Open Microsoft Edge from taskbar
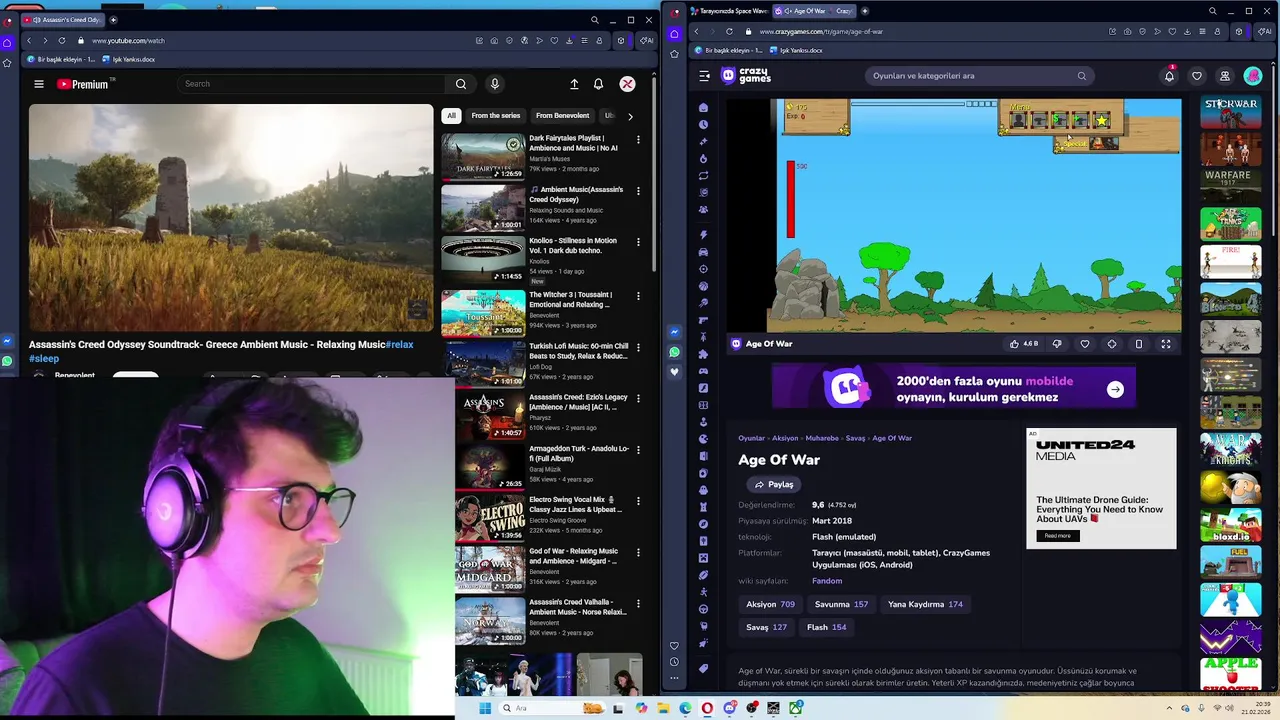 click(x=685, y=708)
